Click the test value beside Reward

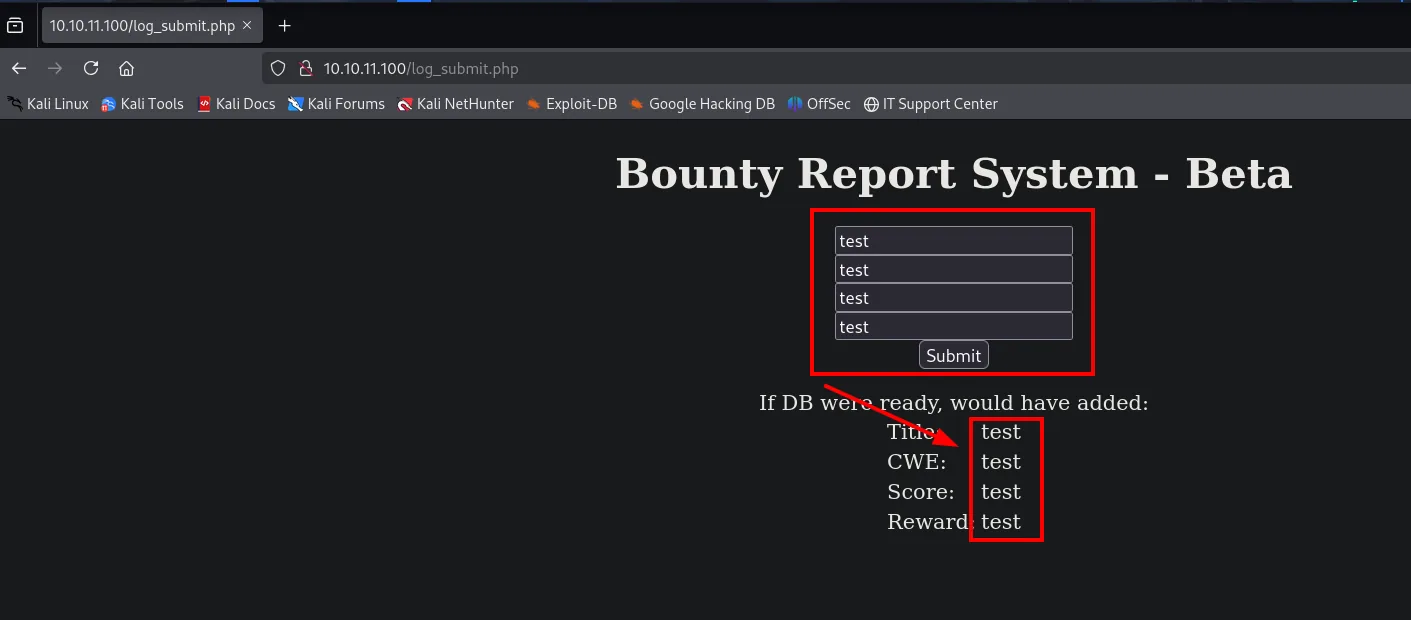coord(1001,522)
